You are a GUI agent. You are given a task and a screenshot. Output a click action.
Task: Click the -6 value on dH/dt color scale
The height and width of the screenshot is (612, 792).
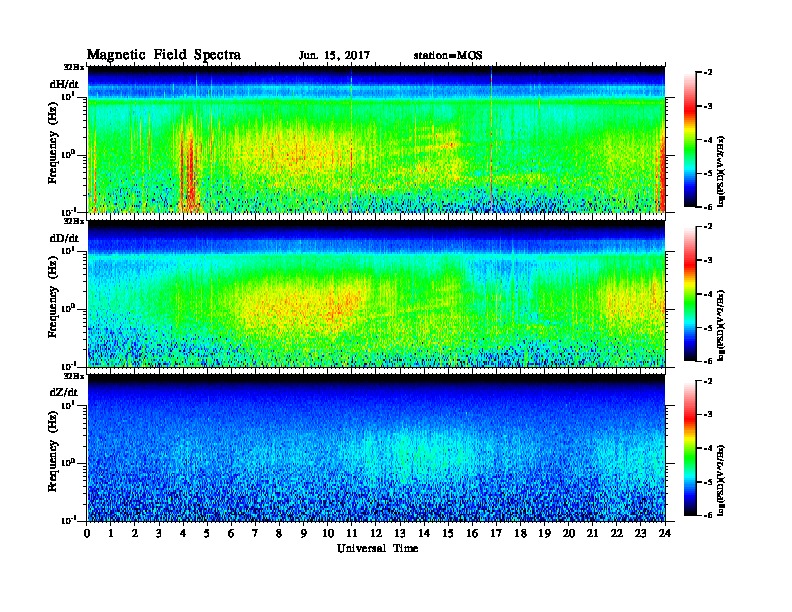click(709, 207)
